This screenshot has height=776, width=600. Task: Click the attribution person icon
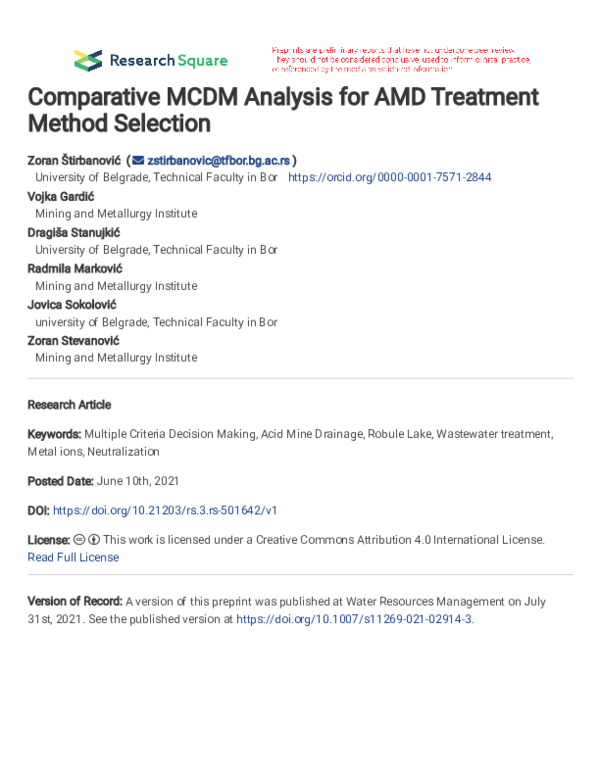tap(94, 539)
